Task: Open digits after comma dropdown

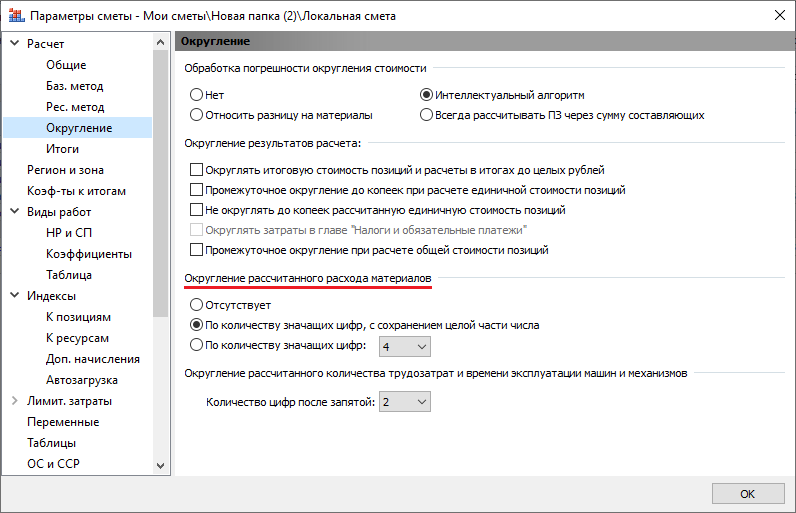Action: (x=404, y=402)
